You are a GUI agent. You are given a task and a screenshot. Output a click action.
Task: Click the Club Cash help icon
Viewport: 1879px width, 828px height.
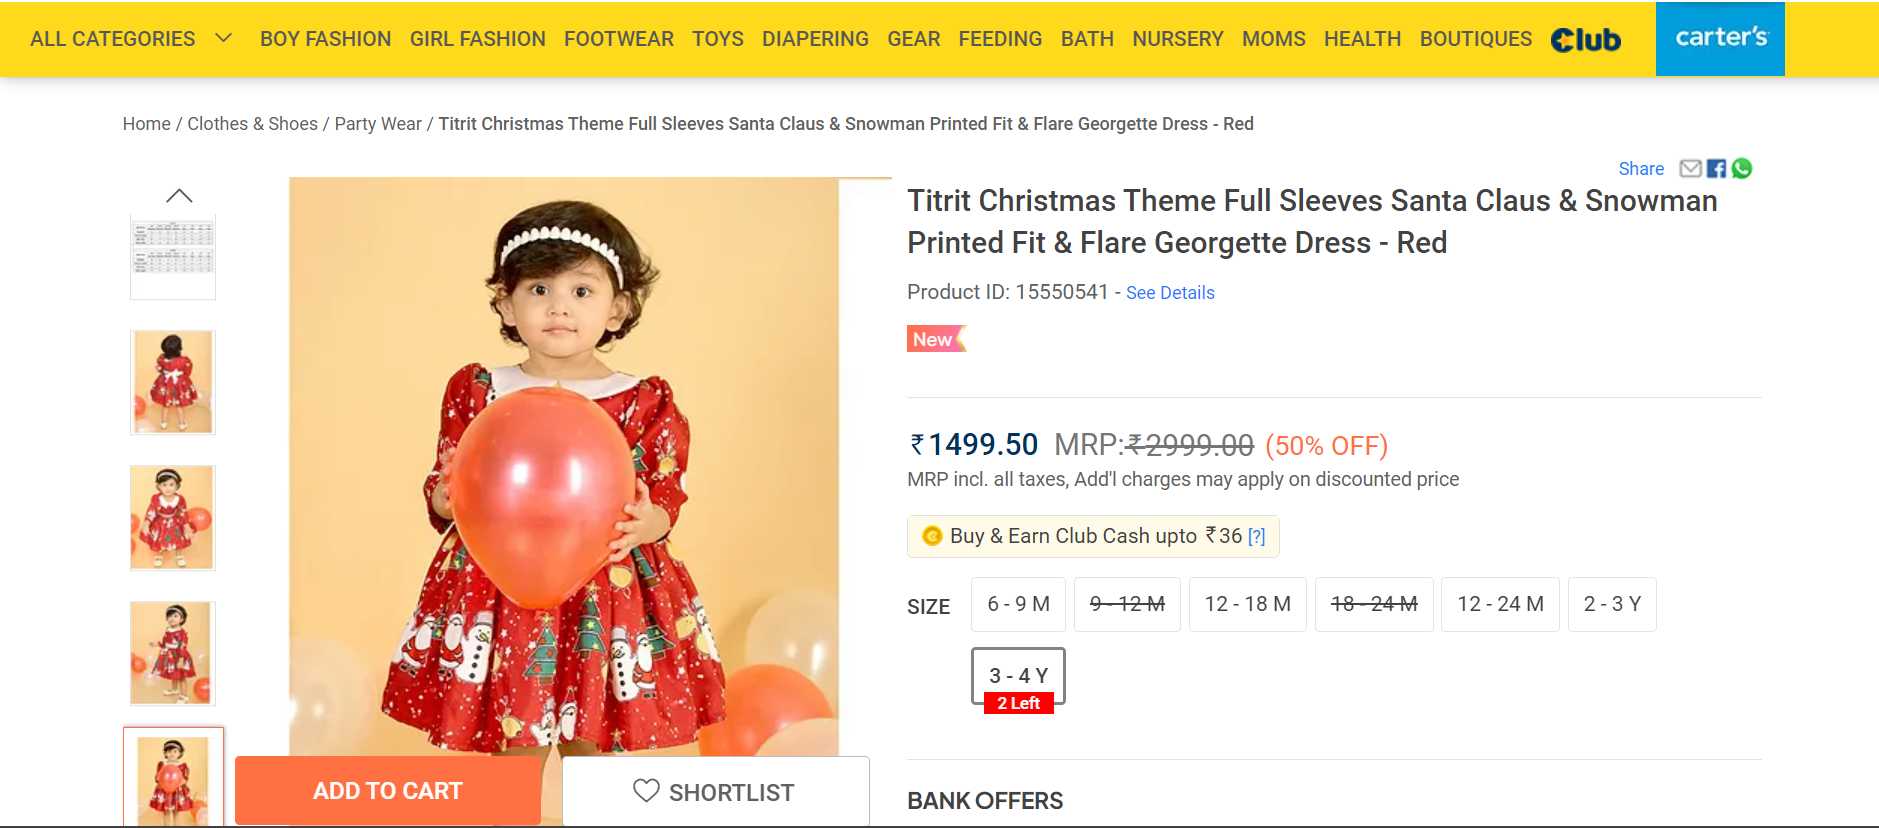pyautogui.click(x=1257, y=537)
